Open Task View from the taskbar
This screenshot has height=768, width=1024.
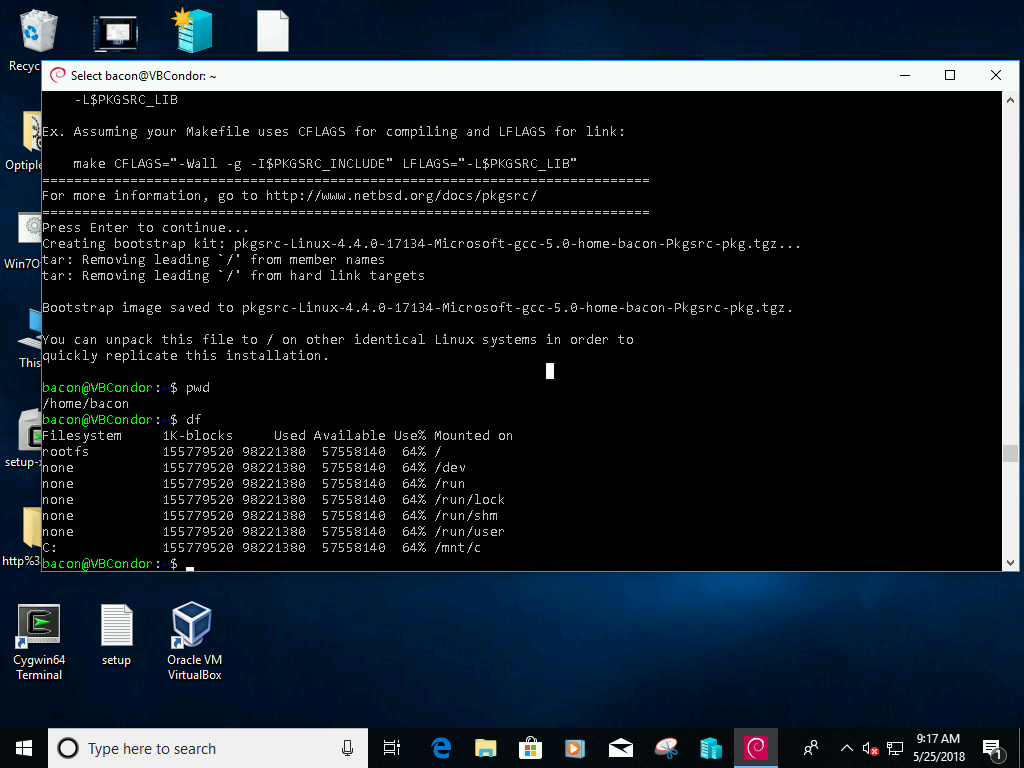[x=392, y=748]
